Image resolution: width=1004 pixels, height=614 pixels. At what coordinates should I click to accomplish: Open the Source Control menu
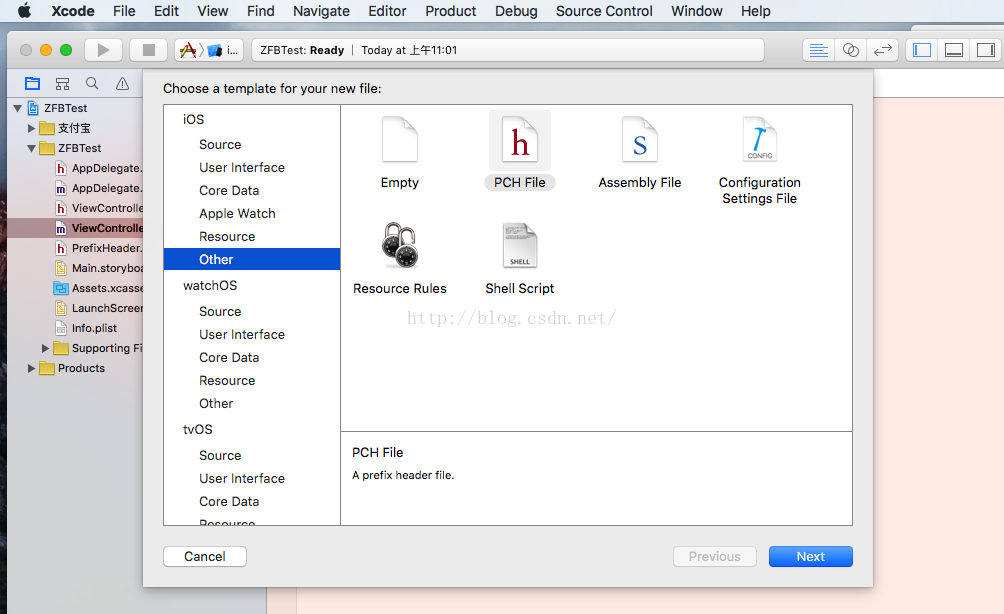[604, 11]
